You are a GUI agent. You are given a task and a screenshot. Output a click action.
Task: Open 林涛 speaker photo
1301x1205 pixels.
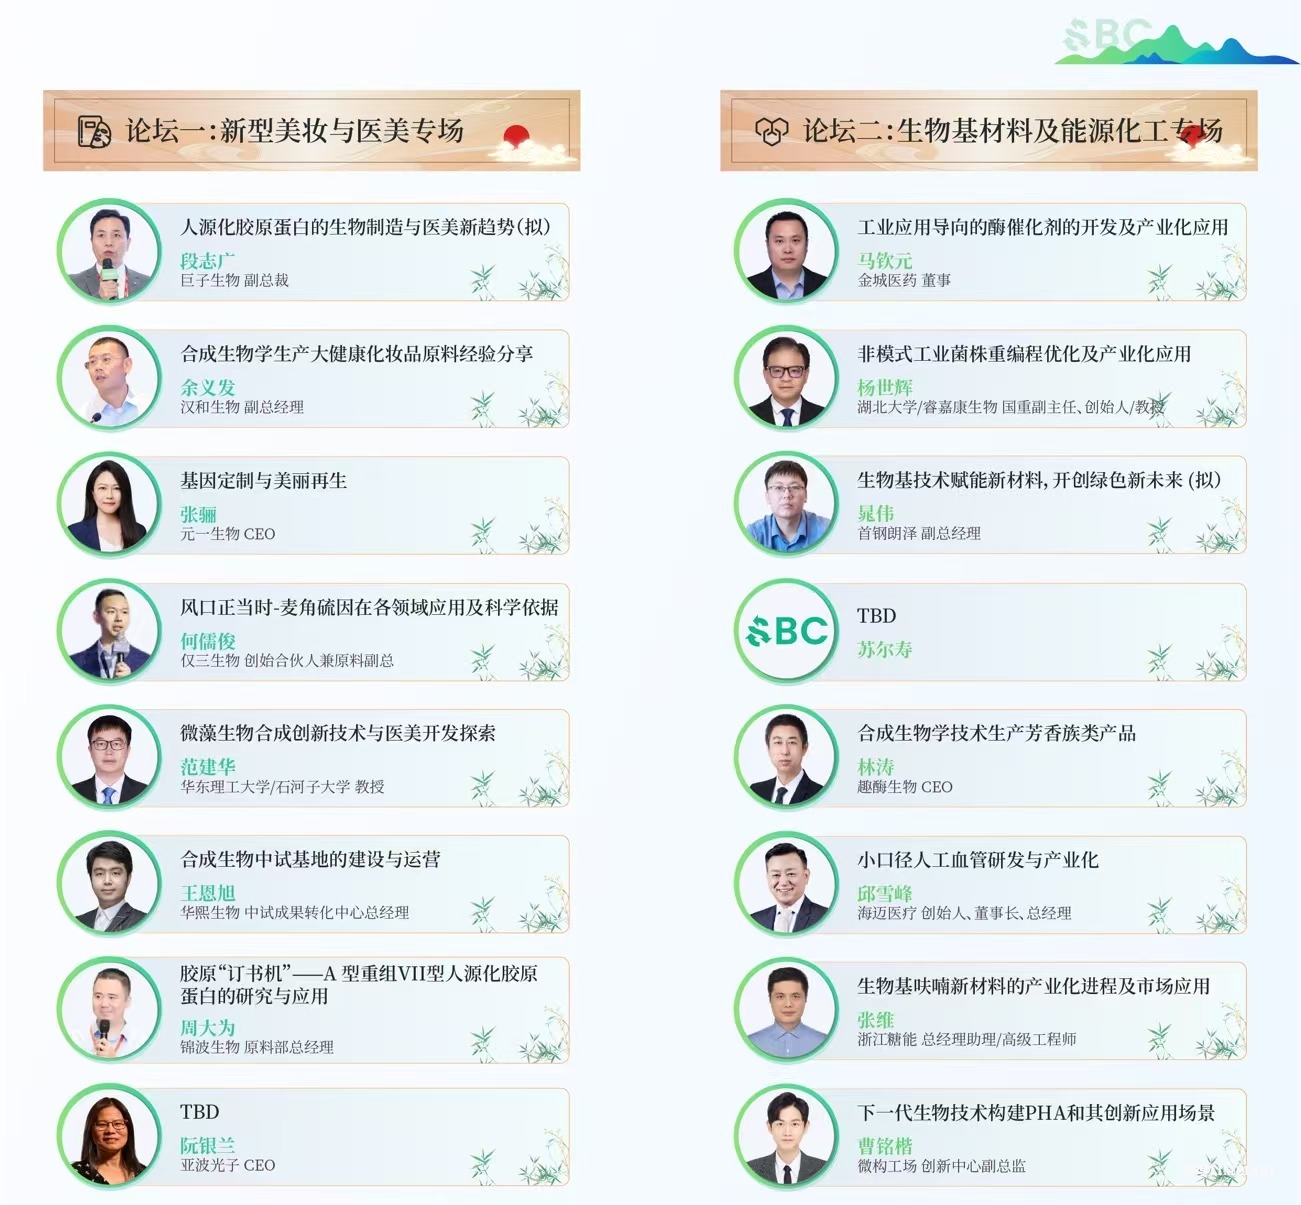[787, 757]
